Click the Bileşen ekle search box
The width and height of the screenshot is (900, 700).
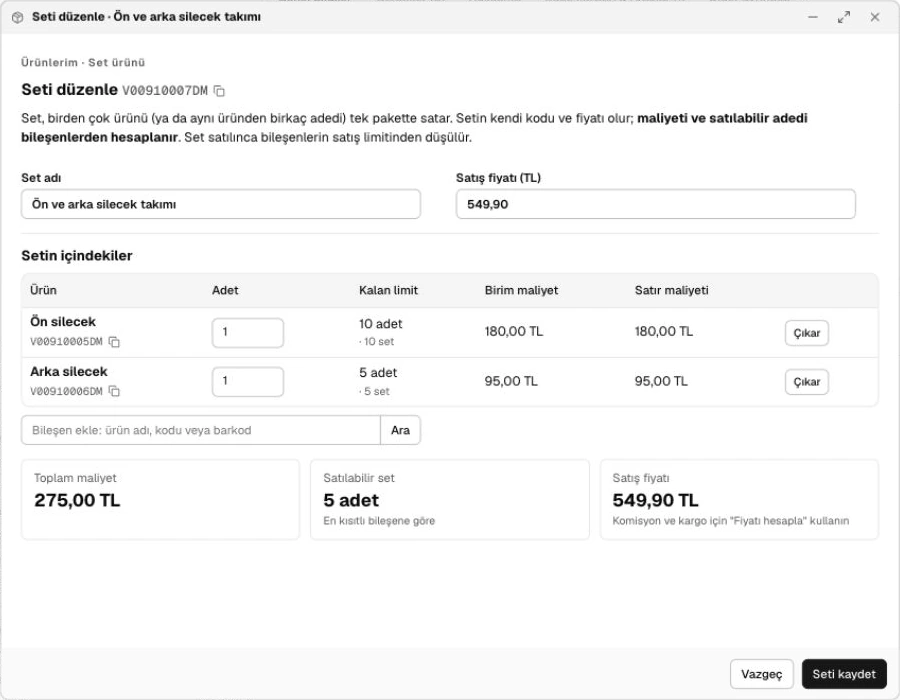tap(201, 430)
